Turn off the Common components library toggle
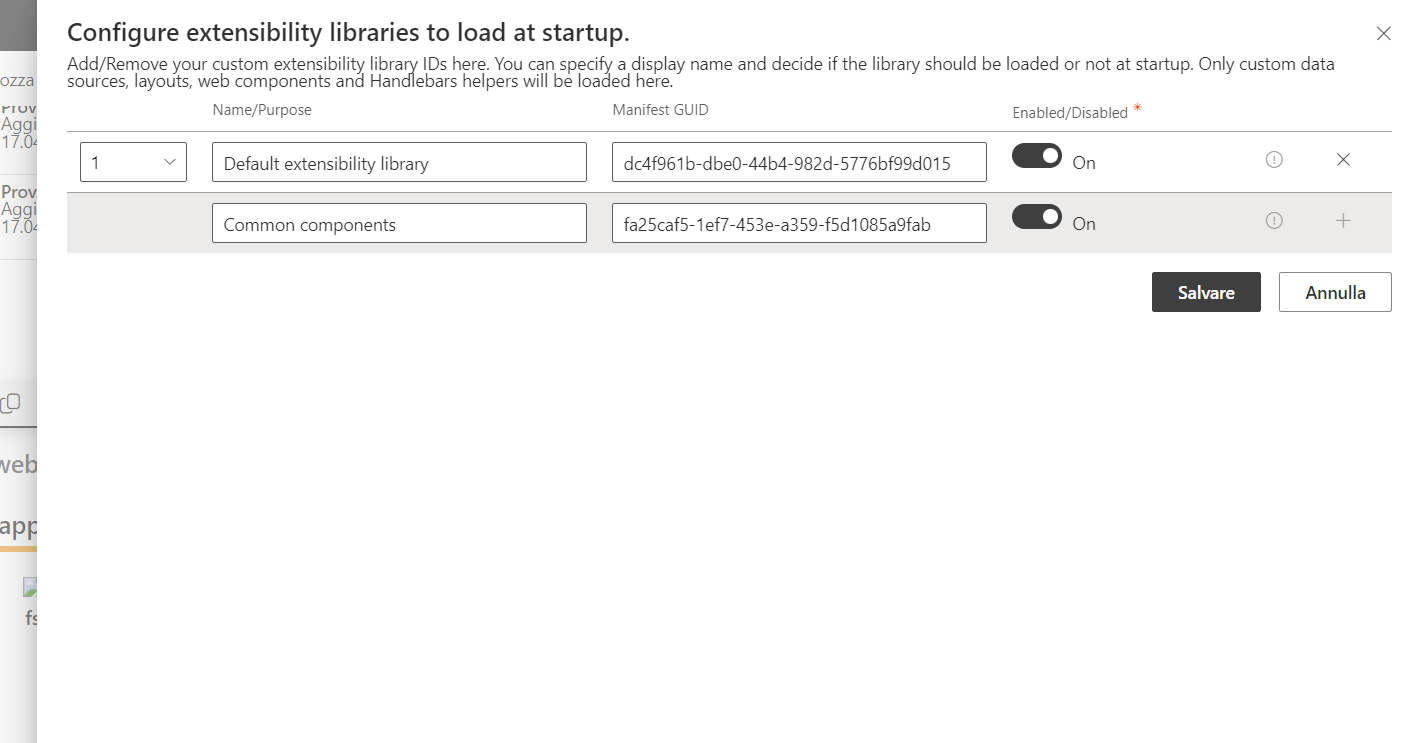This screenshot has height=743, width=1415. [1037, 217]
